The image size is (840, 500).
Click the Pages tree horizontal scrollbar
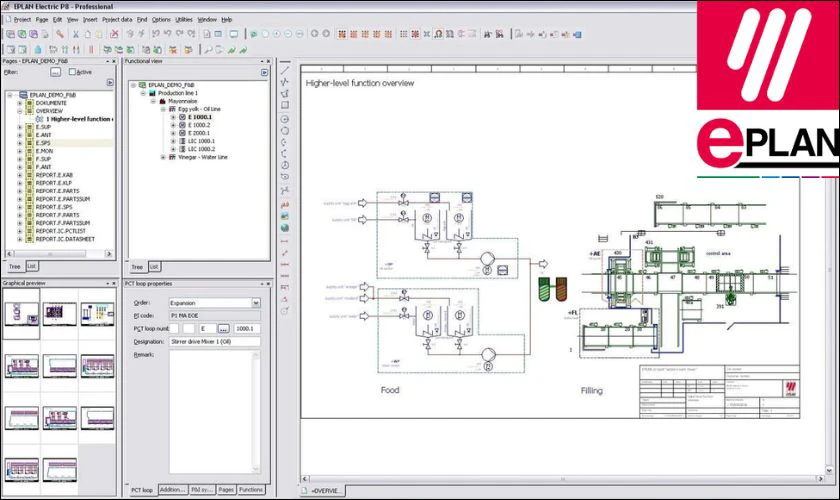point(59,253)
